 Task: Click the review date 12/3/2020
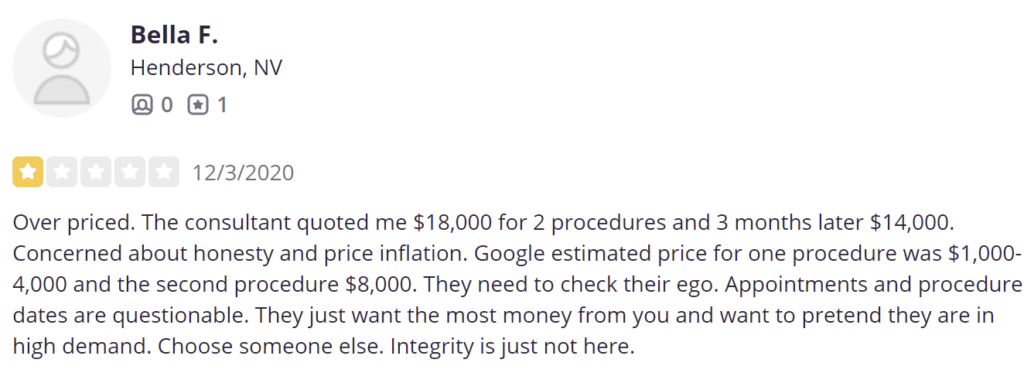click(x=243, y=173)
